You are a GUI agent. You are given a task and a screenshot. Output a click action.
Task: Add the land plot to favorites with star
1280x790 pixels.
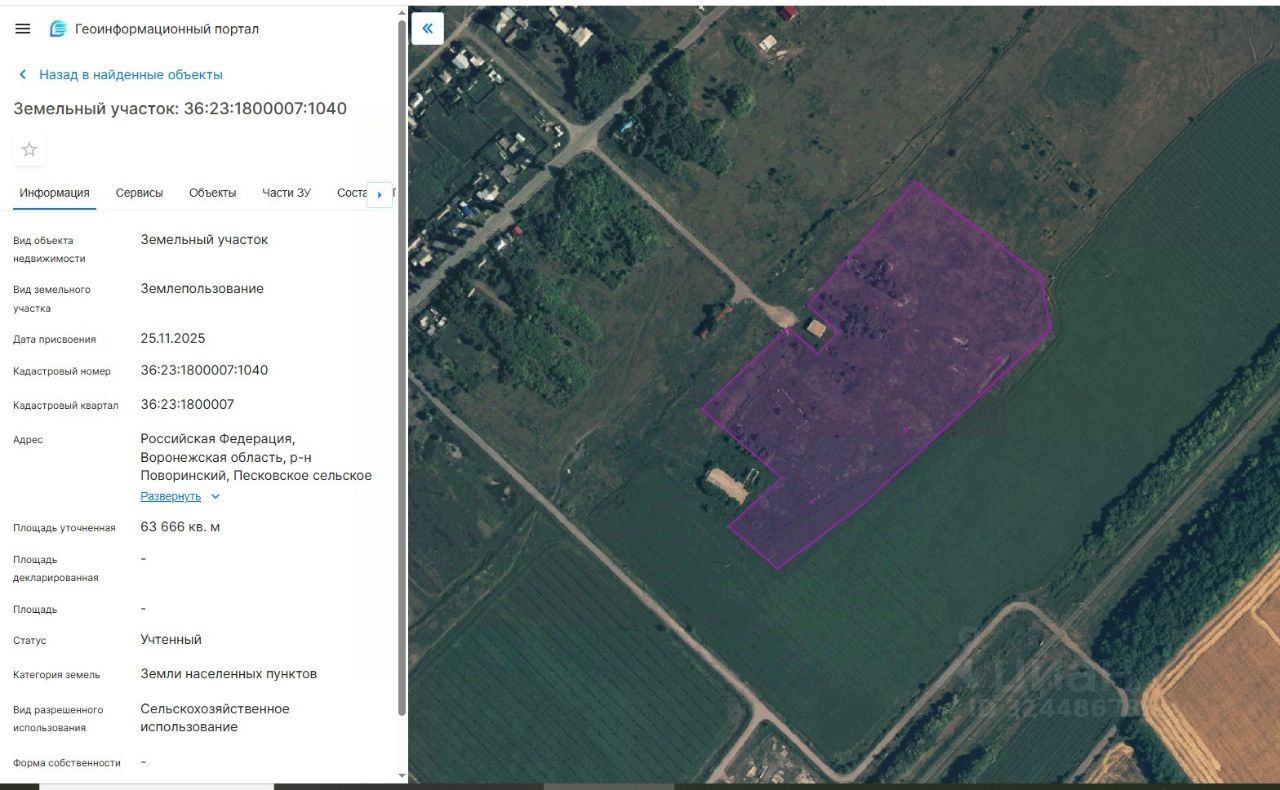coord(29,150)
